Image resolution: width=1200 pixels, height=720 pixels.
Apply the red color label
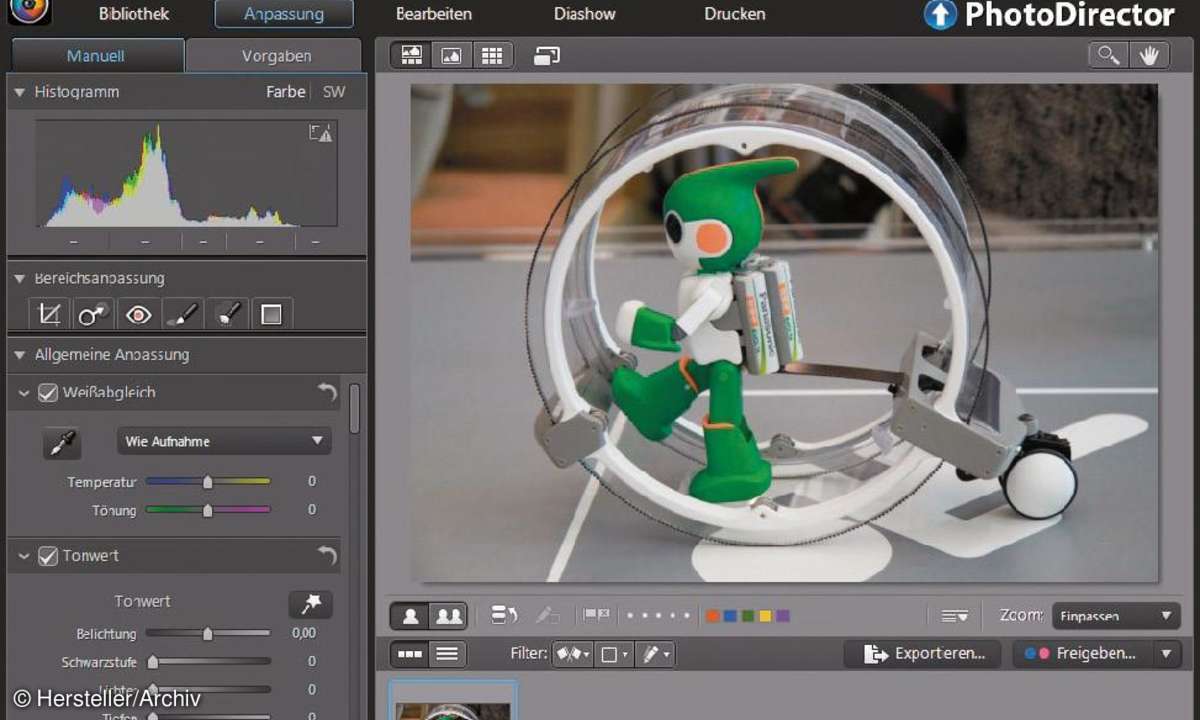(x=713, y=616)
